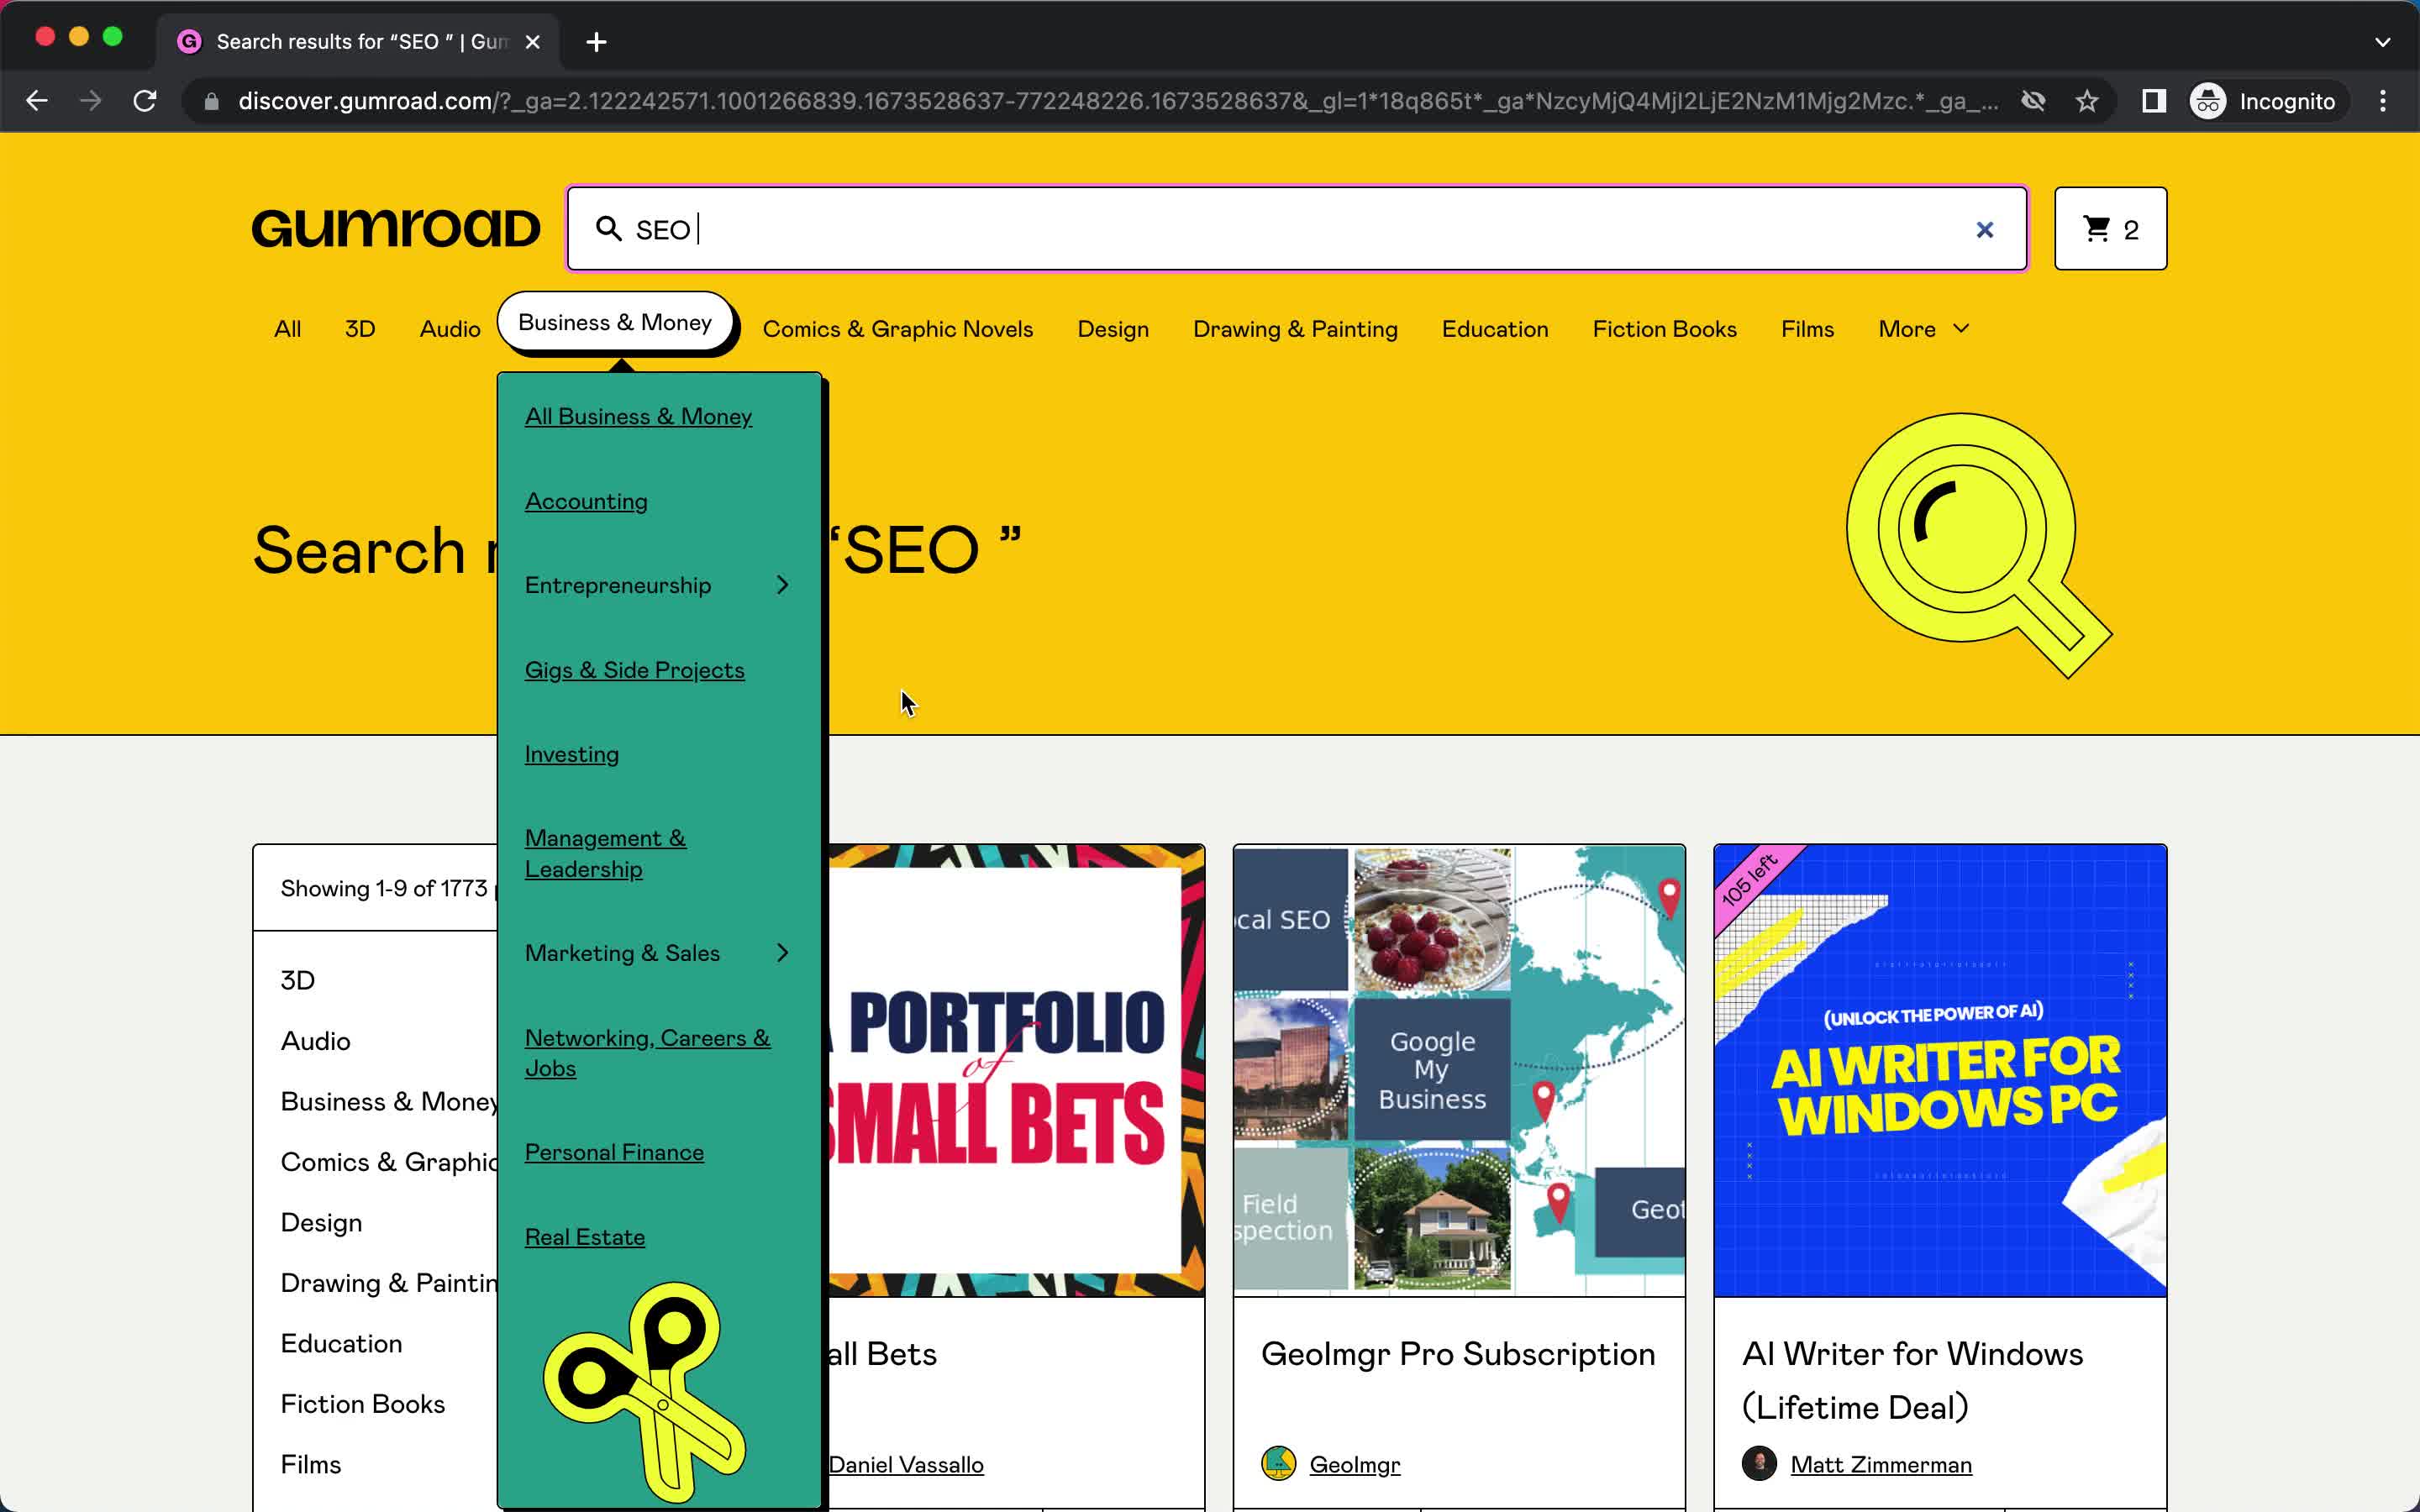Open Accounting subcategory
Image resolution: width=2420 pixels, height=1512 pixels.
coord(586,502)
